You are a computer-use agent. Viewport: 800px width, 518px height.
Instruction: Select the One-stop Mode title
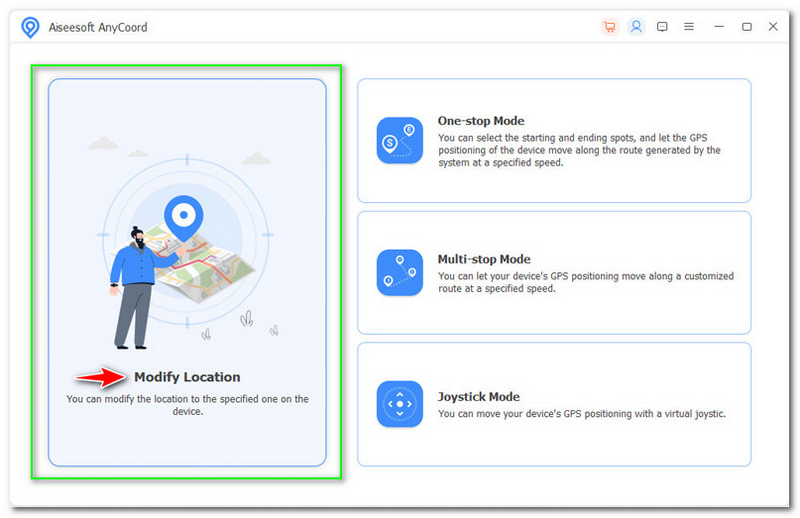tap(481, 121)
